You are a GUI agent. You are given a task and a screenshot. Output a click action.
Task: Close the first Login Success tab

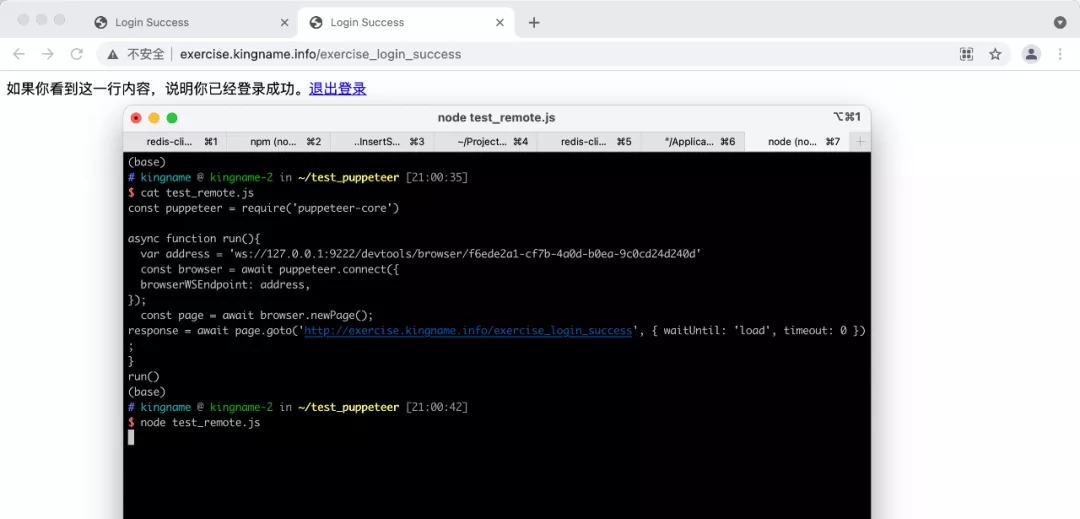(x=284, y=23)
